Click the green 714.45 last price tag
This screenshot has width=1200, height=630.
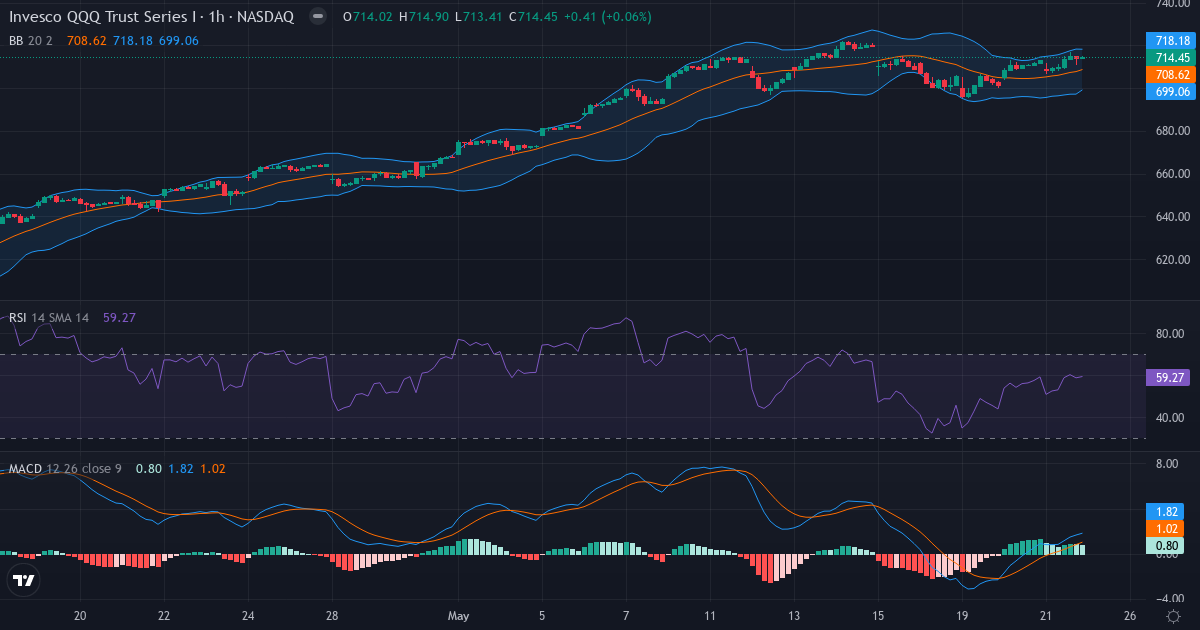click(x=1171, y=58)
